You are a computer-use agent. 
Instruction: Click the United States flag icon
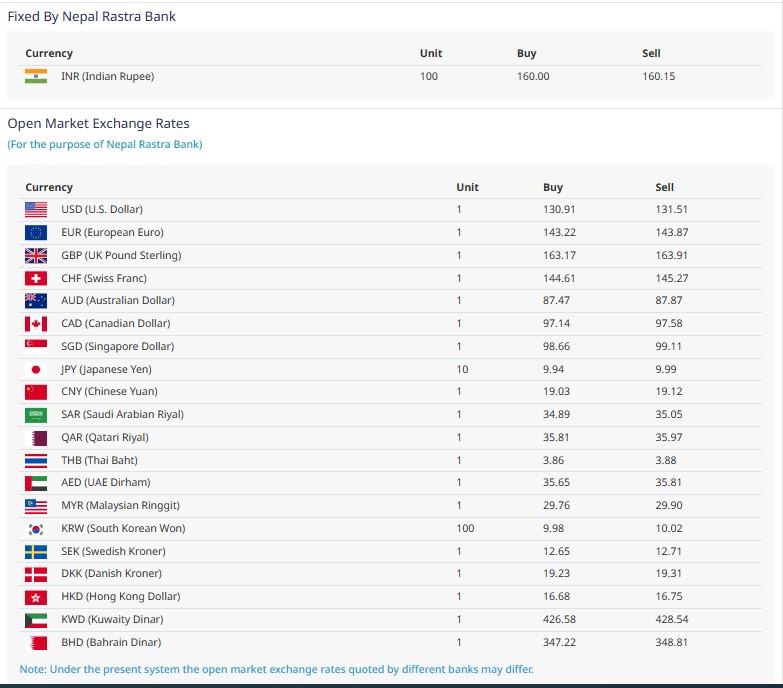pos(36,210)
